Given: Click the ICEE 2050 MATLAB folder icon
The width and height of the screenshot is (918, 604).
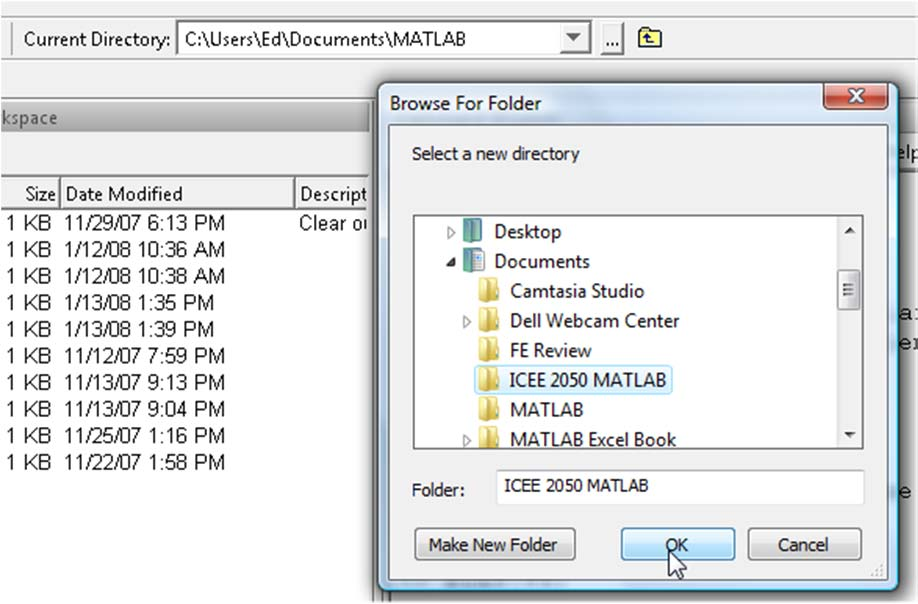Looking at the screenshot, I should coord(488,379).
